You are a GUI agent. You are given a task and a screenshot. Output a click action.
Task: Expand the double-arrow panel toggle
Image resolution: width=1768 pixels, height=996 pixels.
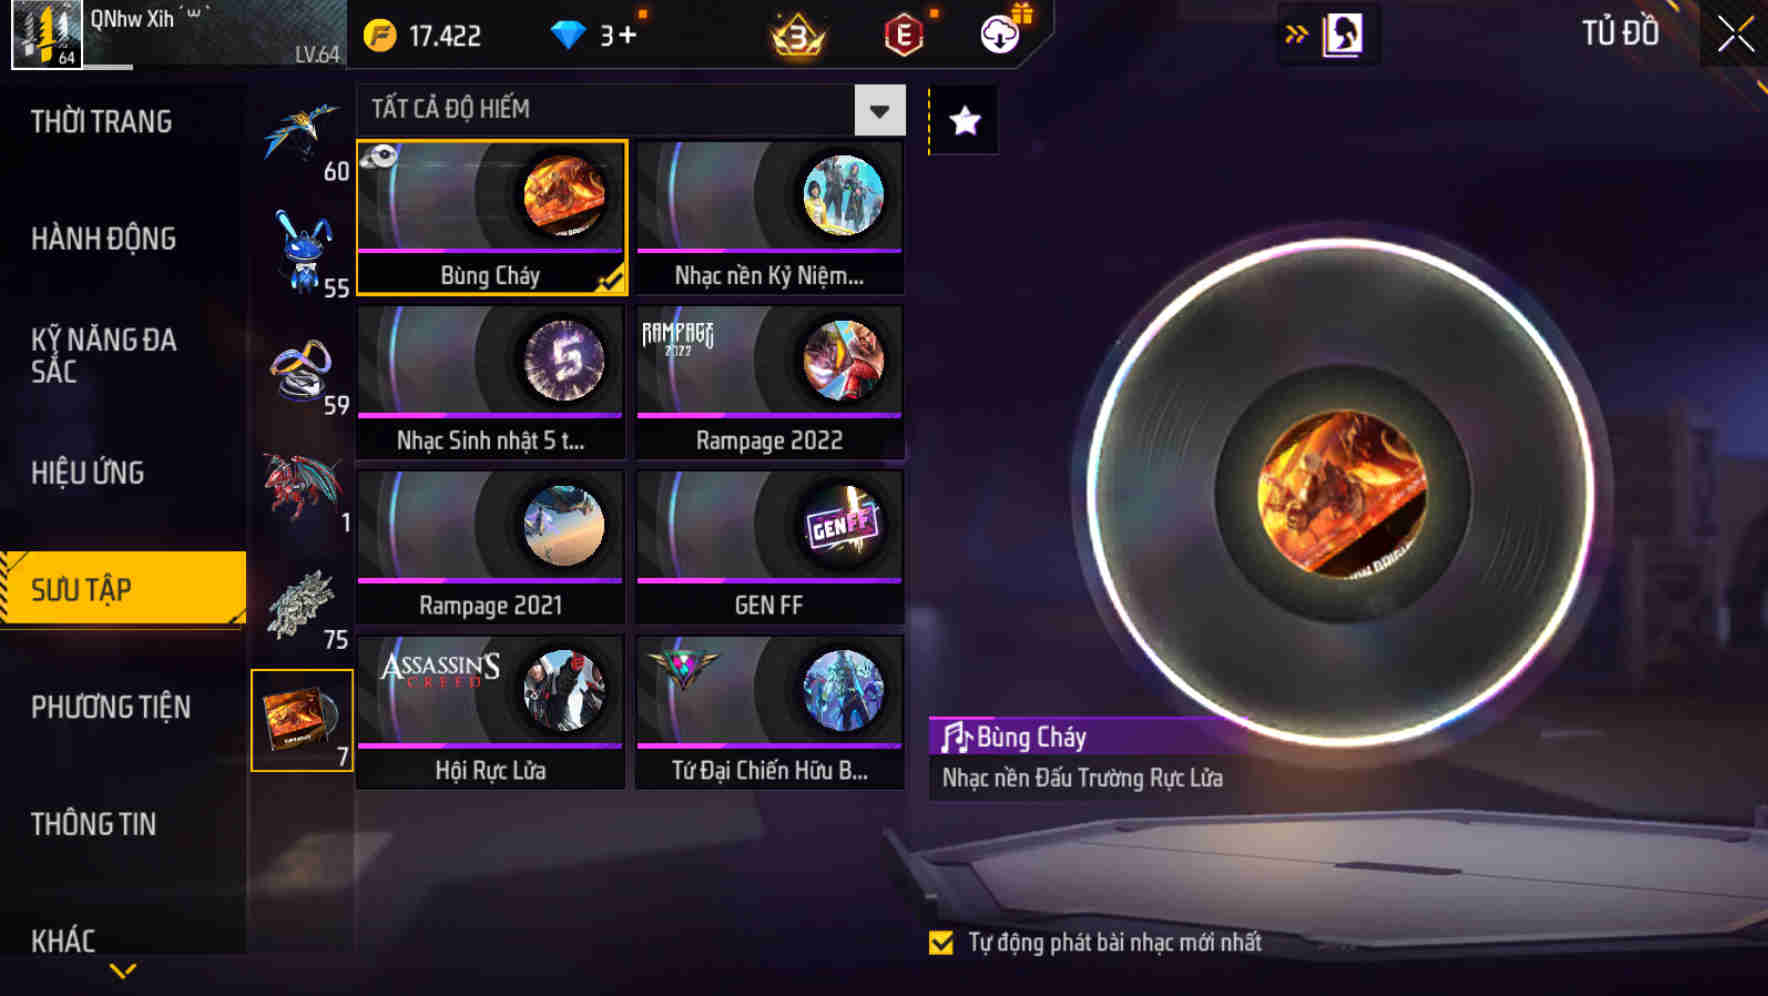(x=1296, y=35)
